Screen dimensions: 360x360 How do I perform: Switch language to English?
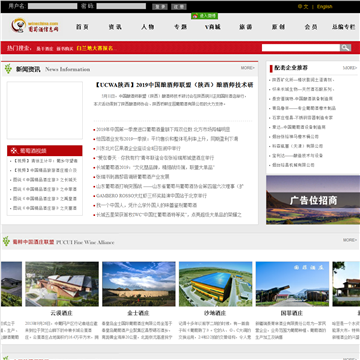click(x=324, y=7)
